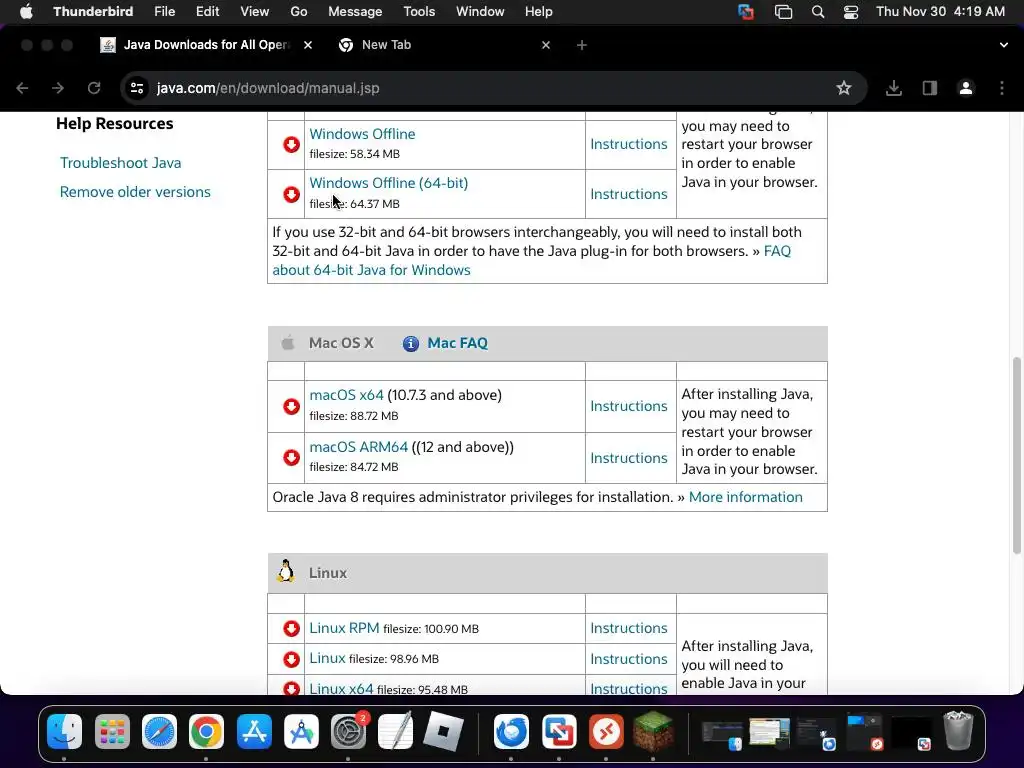Toggle the Chrome side panel icon
Image resolution: width=1024 pixels, height=768 pixels.
click(930, 88)
